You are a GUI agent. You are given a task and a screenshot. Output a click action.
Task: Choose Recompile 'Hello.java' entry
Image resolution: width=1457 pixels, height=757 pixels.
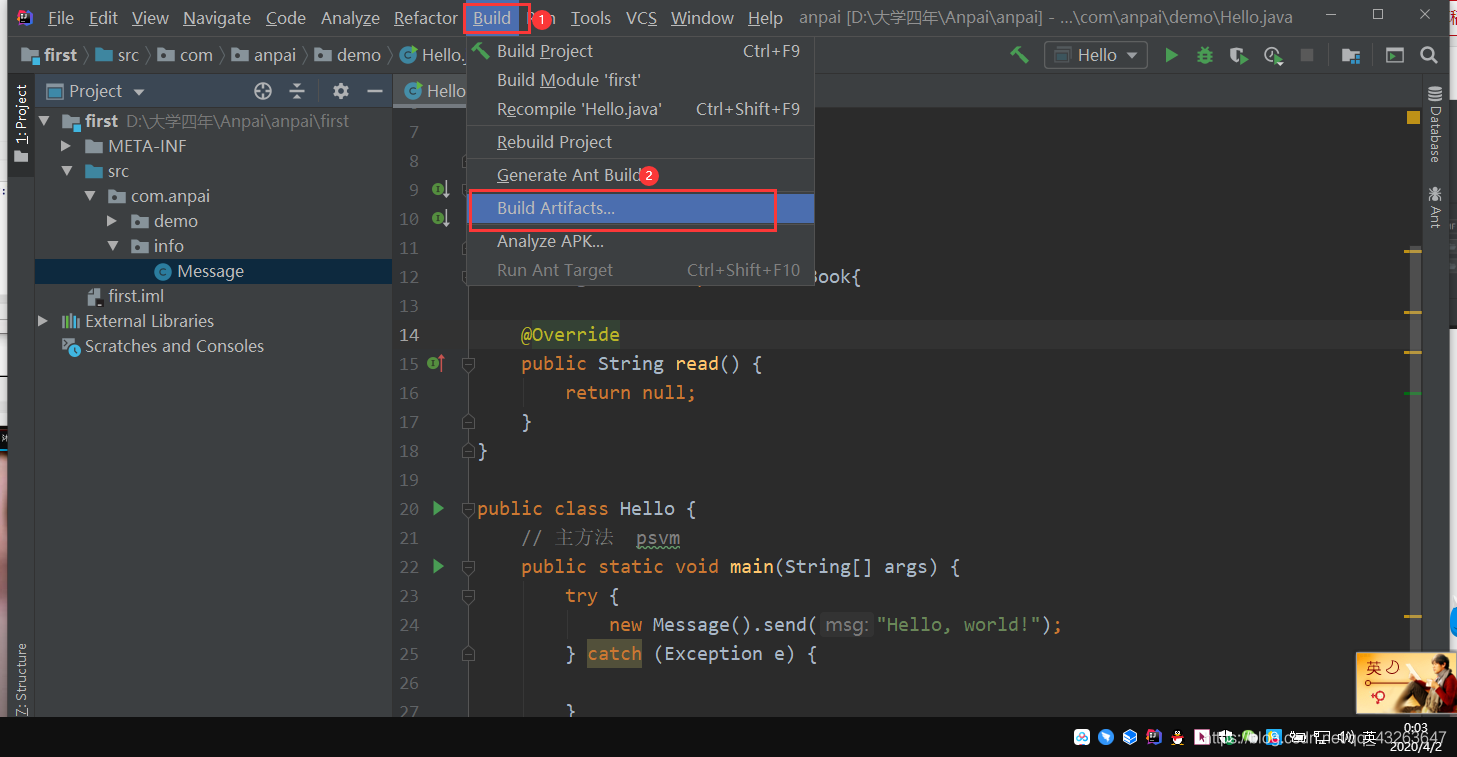click(640, 109)
